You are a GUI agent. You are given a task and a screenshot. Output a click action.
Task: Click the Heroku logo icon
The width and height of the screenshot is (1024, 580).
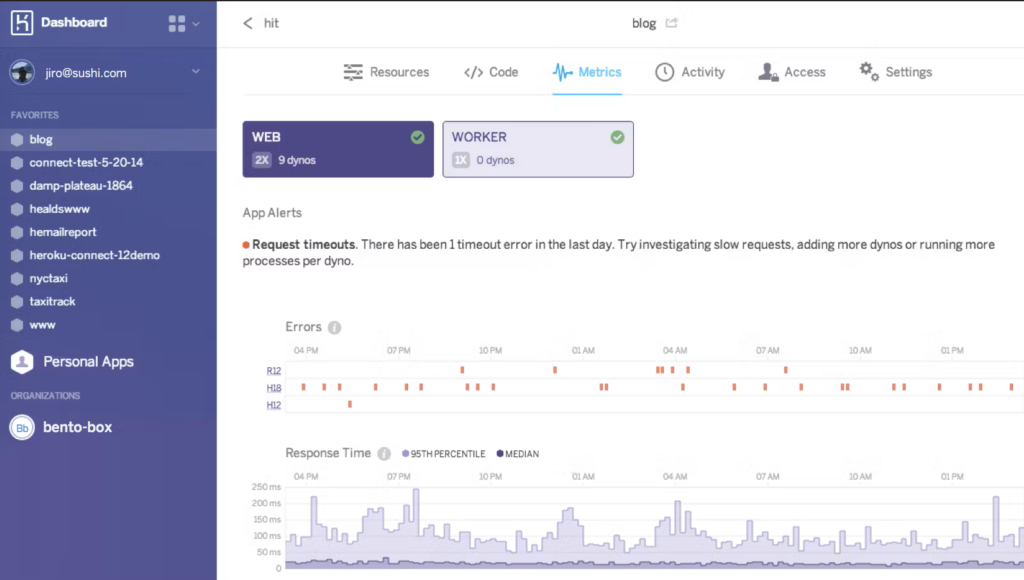tap(21, 21)
